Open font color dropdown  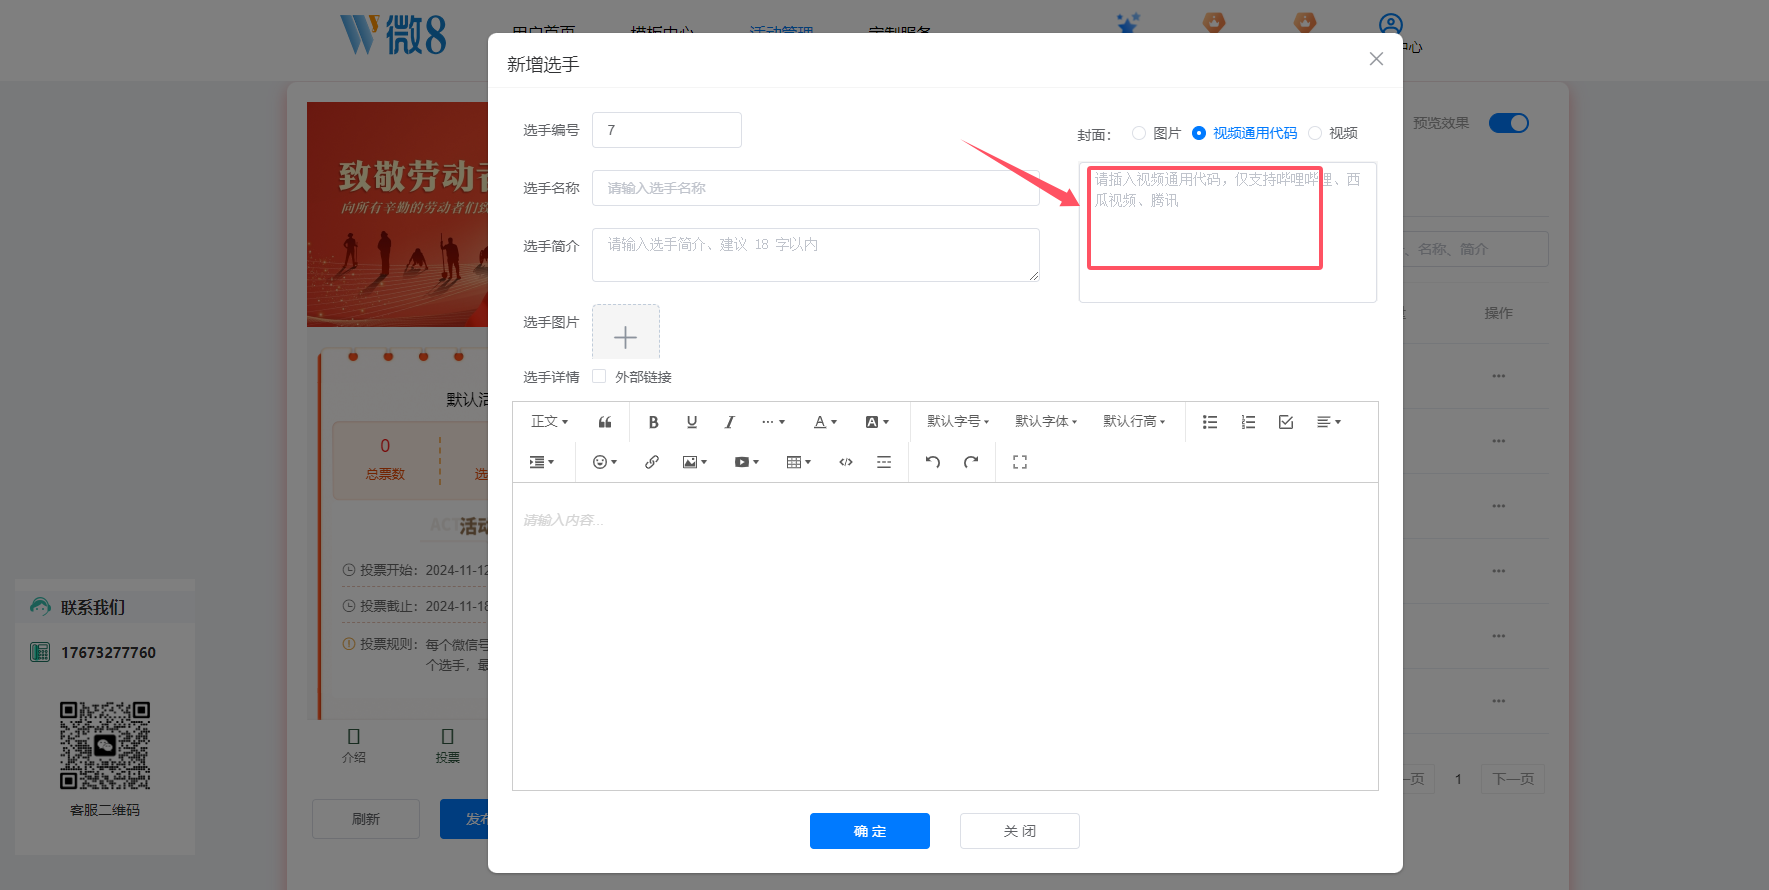(825, 422)
